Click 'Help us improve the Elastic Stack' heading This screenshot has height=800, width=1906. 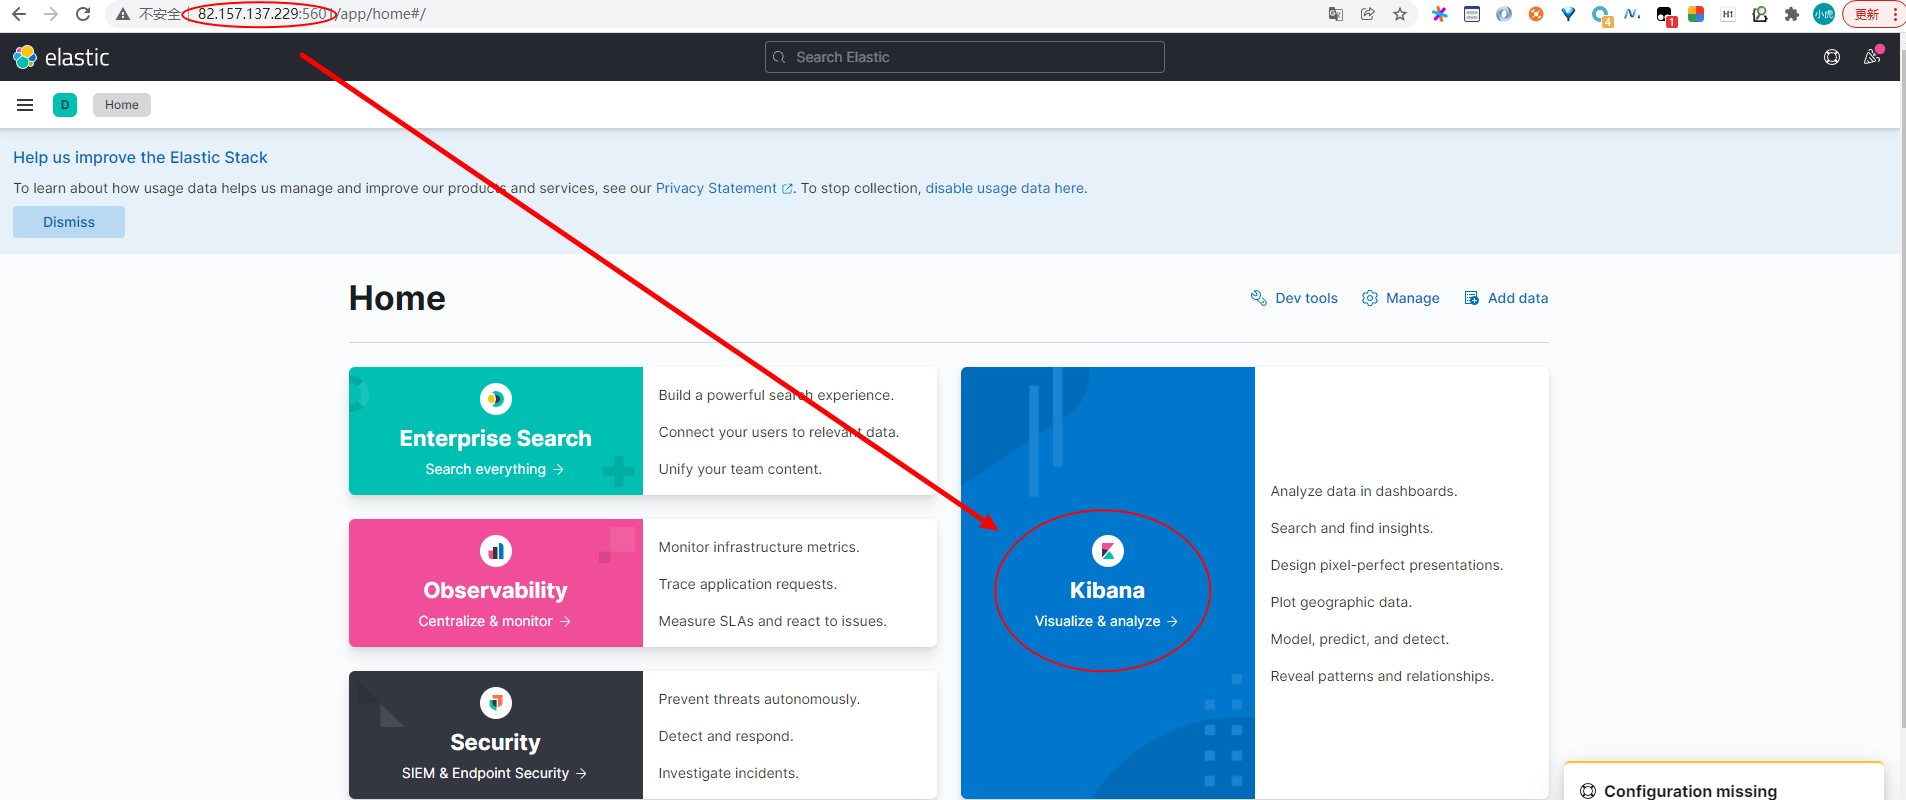(140, 157)
